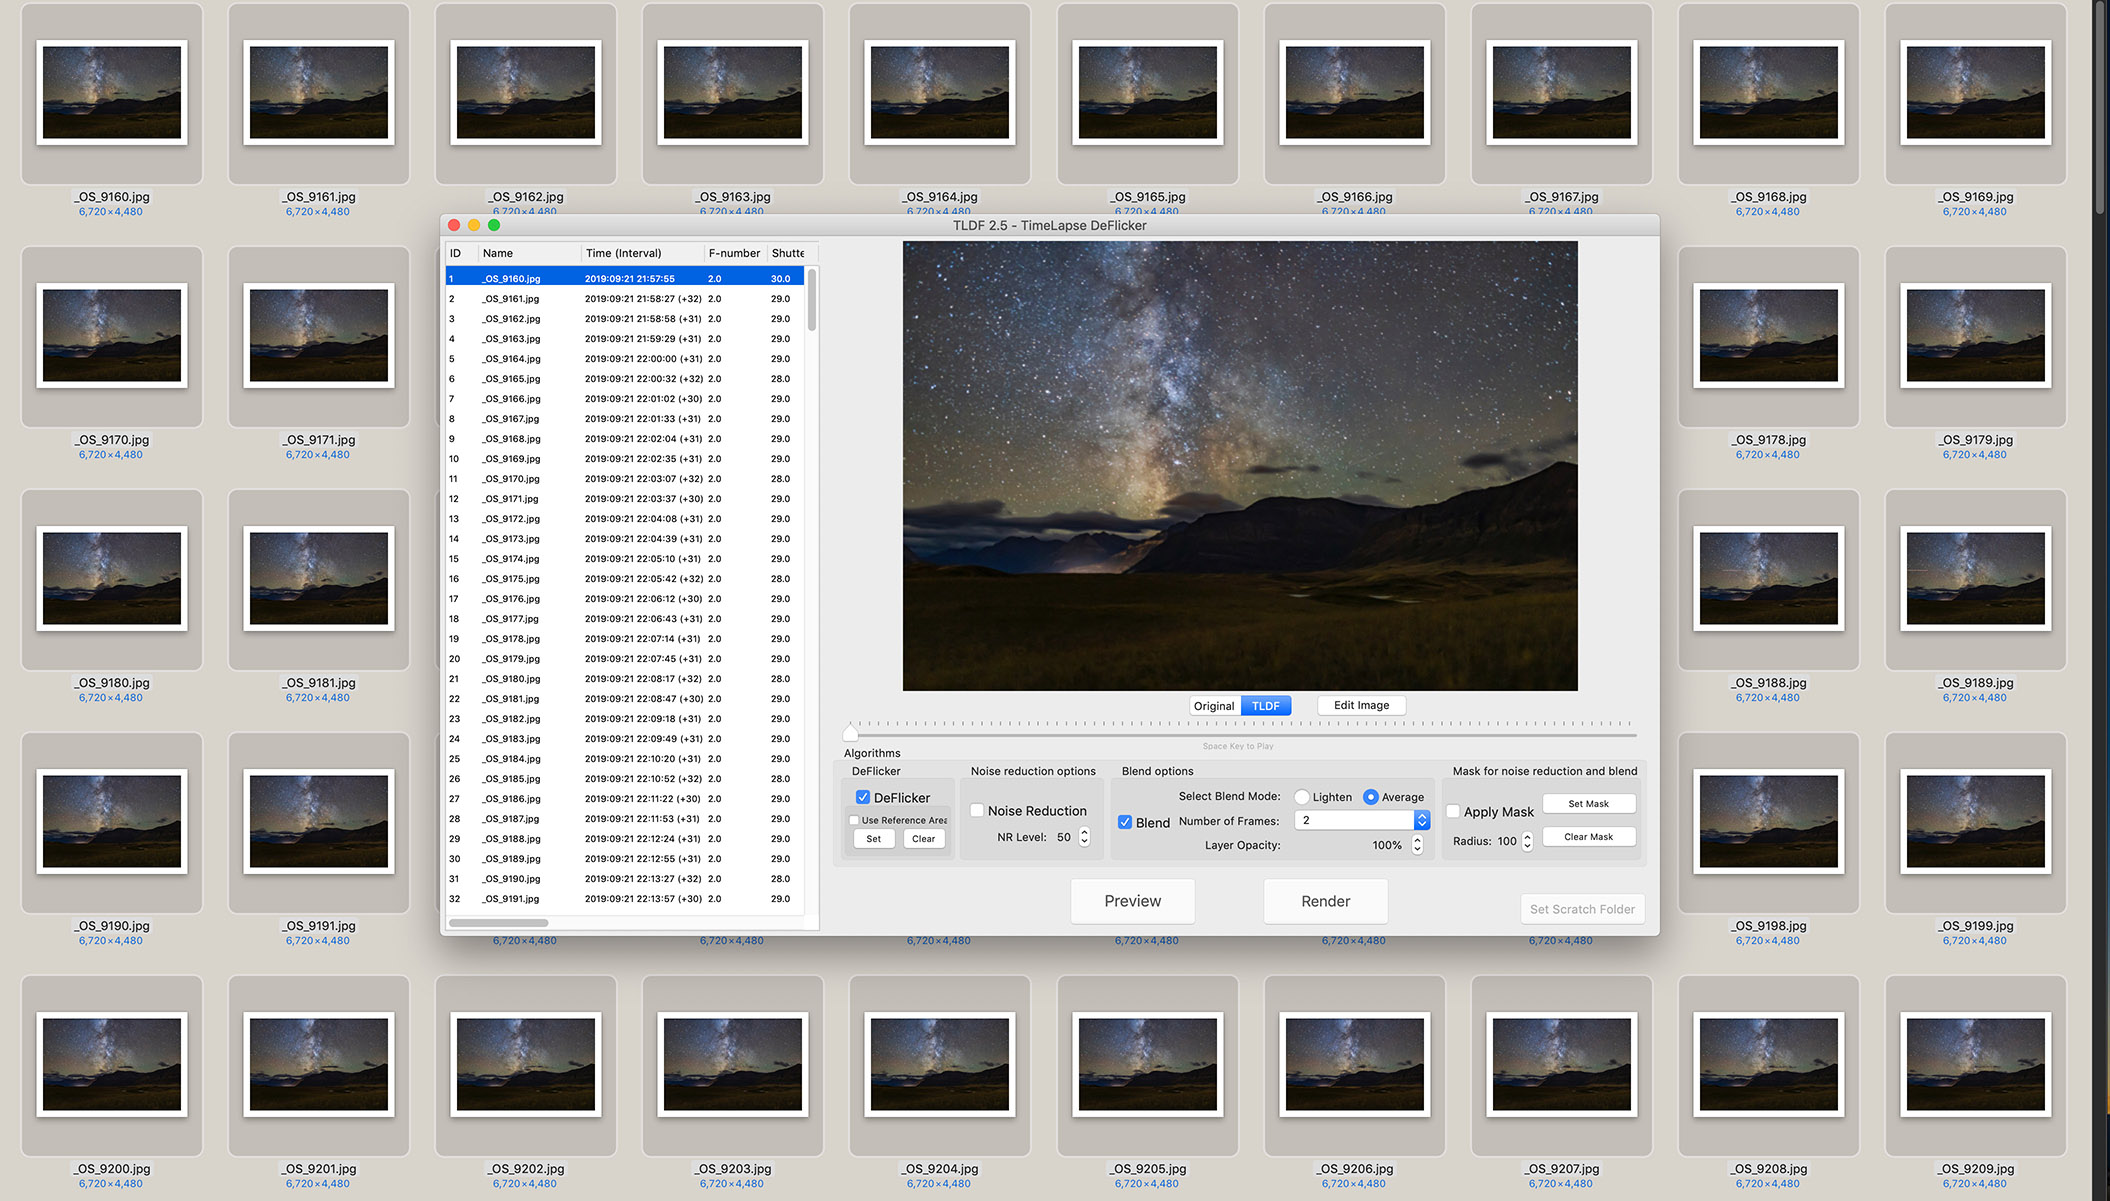Click the Edit Image button
Screen dimensions: 2110x1201
pos(1361,705)
